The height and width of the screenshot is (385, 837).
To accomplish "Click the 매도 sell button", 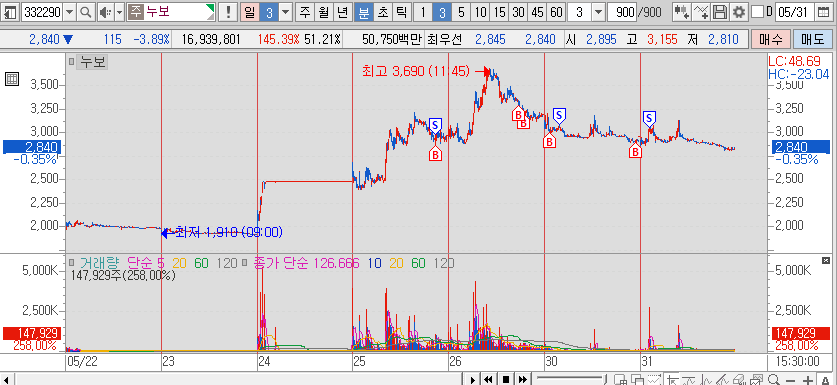I will click(x=812, y=39).
